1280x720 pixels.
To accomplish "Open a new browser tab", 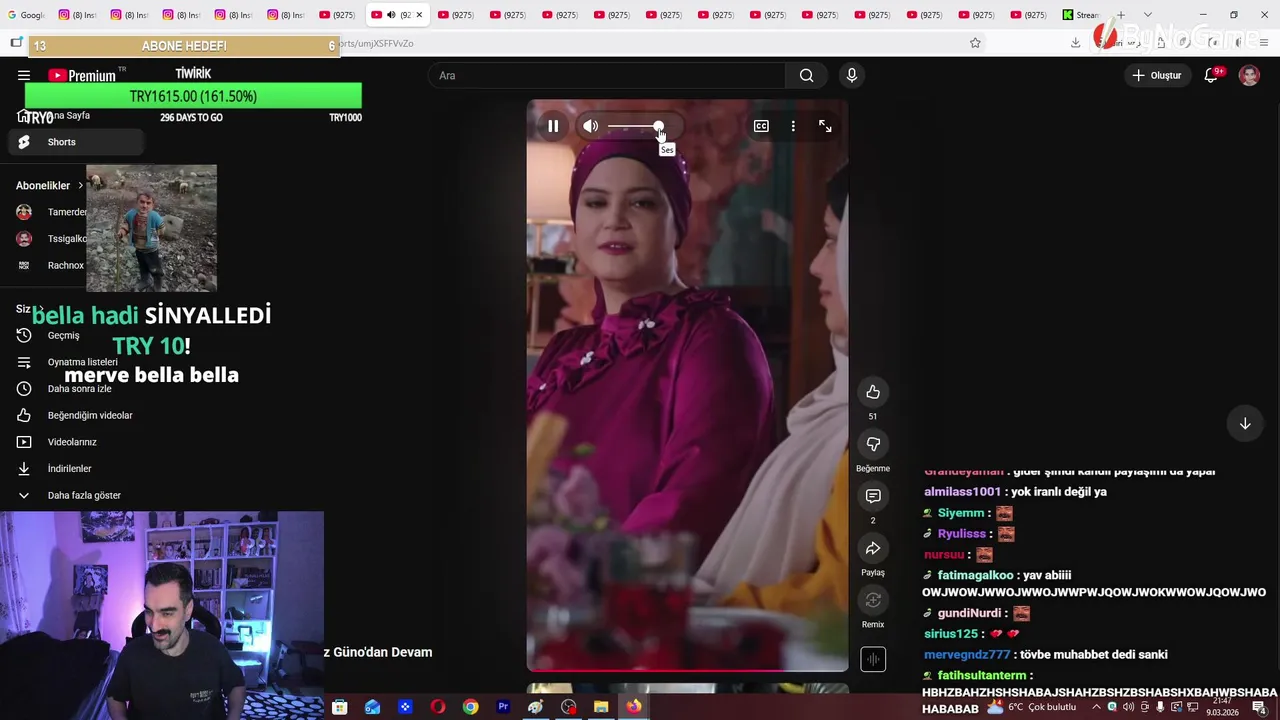I will 1121,15.
